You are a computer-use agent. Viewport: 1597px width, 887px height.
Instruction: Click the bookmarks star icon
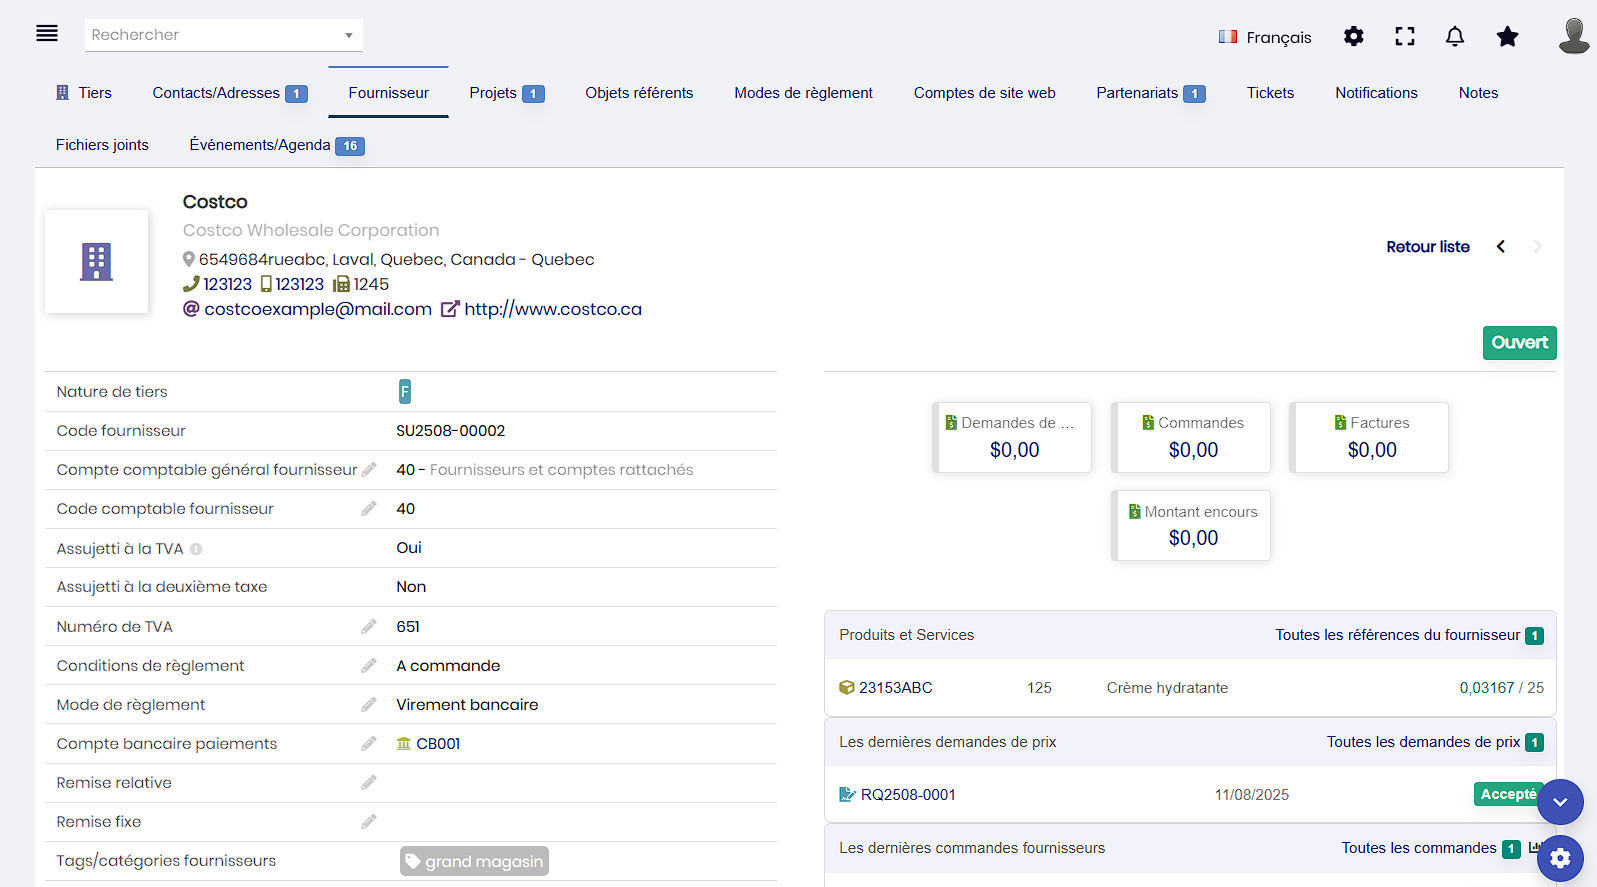[1507, 37]
